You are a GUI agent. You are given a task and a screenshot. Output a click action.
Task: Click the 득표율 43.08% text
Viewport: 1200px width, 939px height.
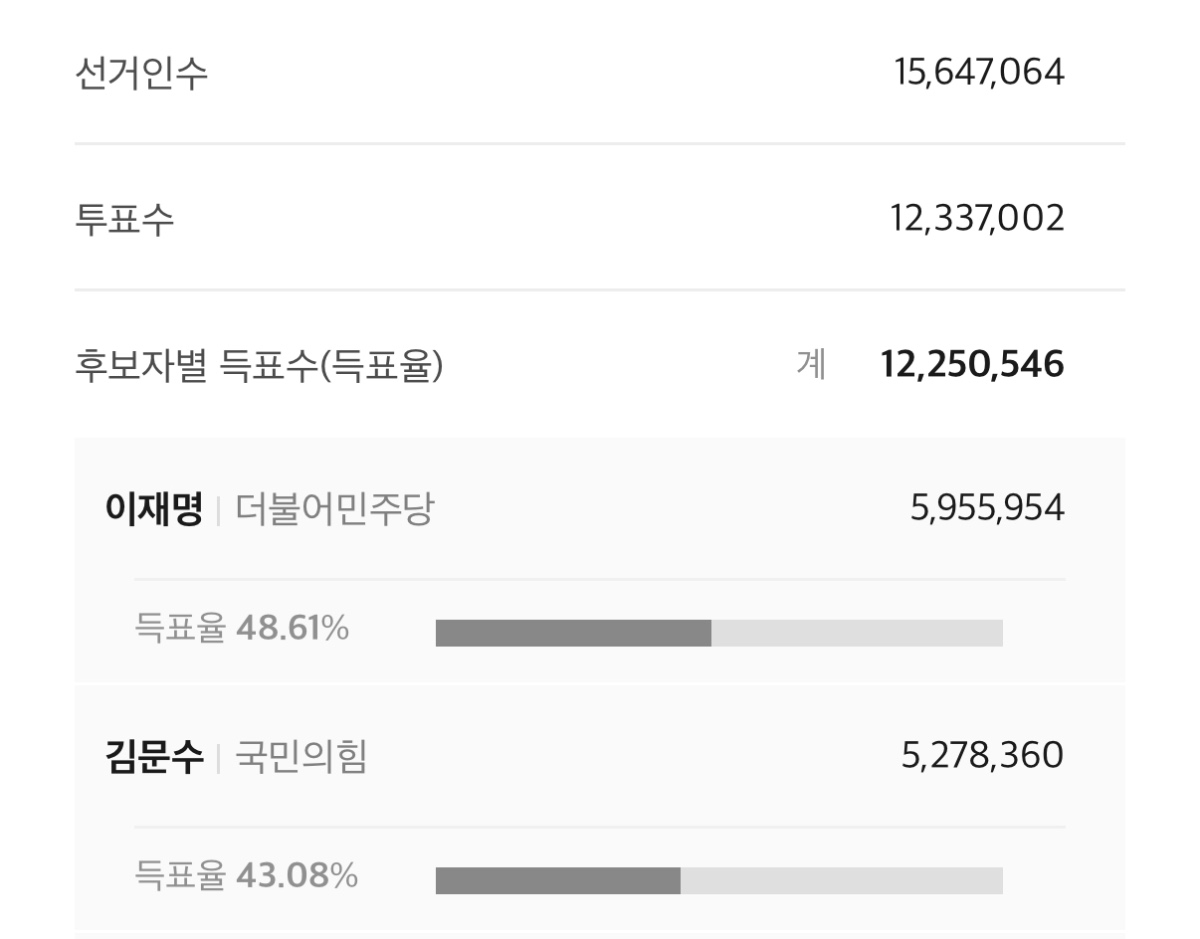tap(245, 877)
